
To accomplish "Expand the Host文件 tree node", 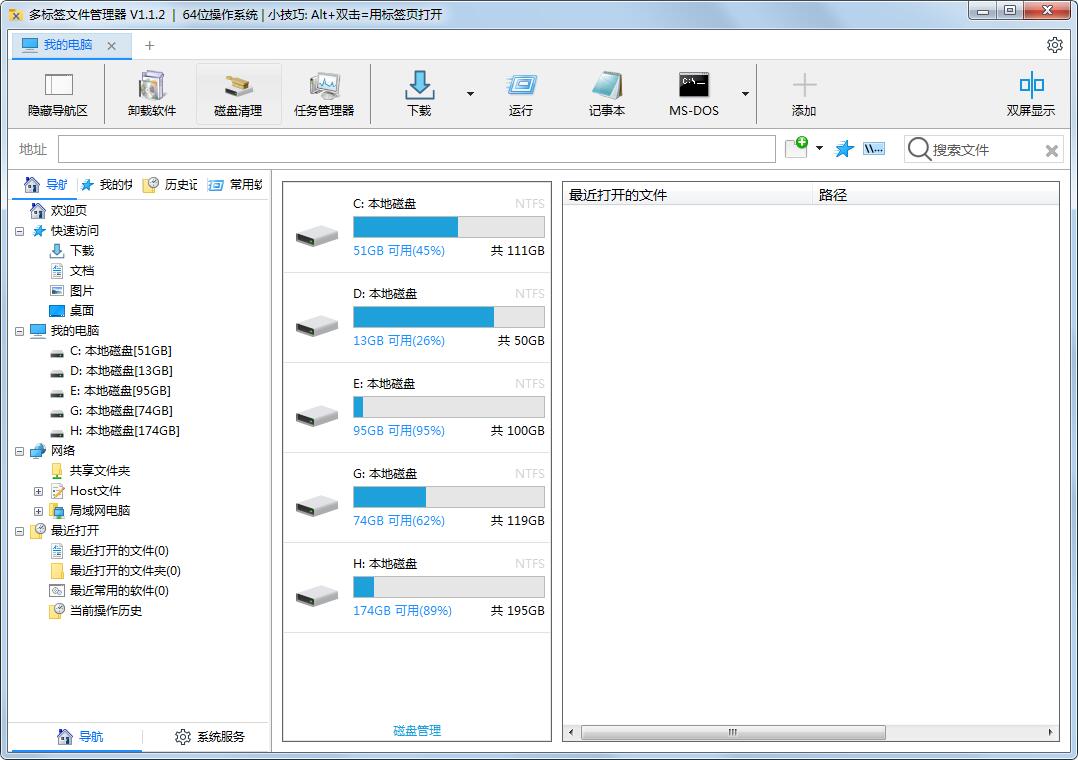I will click(x=37, y=490).
